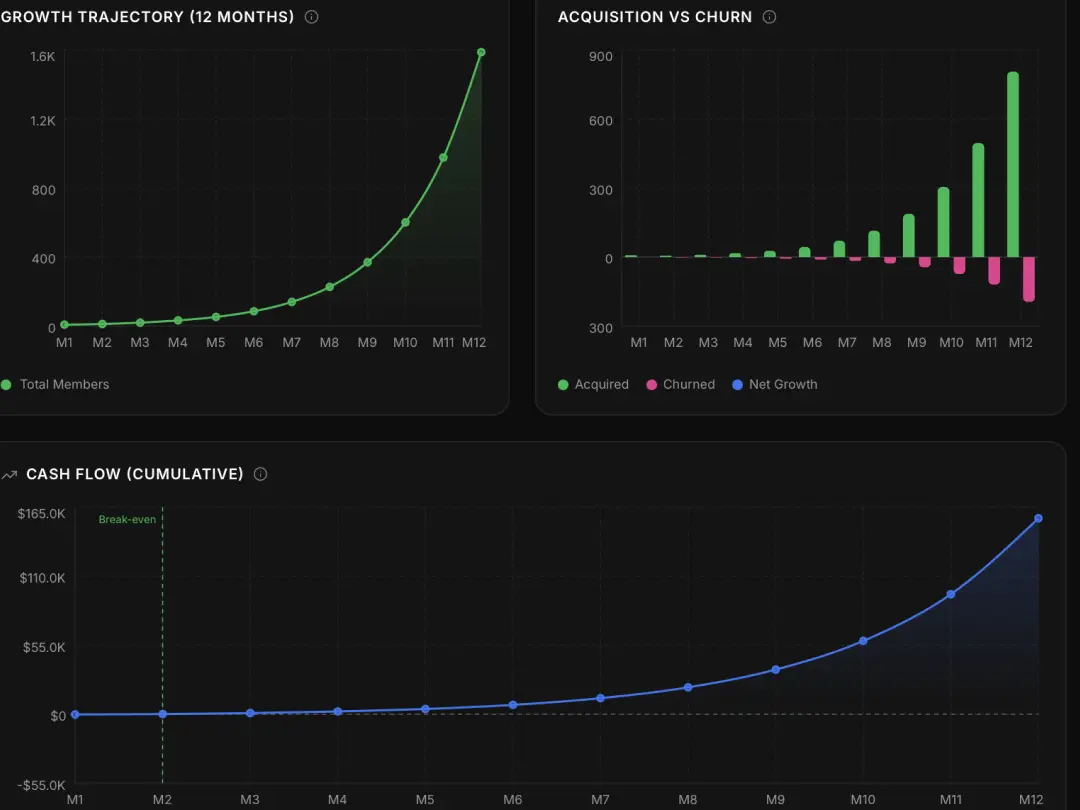This screenshot has height=810, width=1080.
Task: Click the green M11 Acquired bar
Action: 978,200
